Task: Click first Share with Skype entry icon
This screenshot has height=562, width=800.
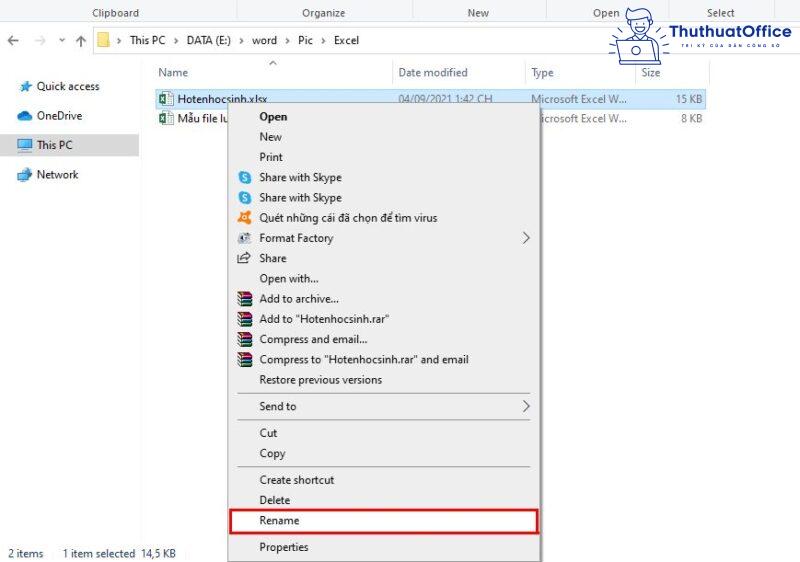Action: tap(245, 177)
